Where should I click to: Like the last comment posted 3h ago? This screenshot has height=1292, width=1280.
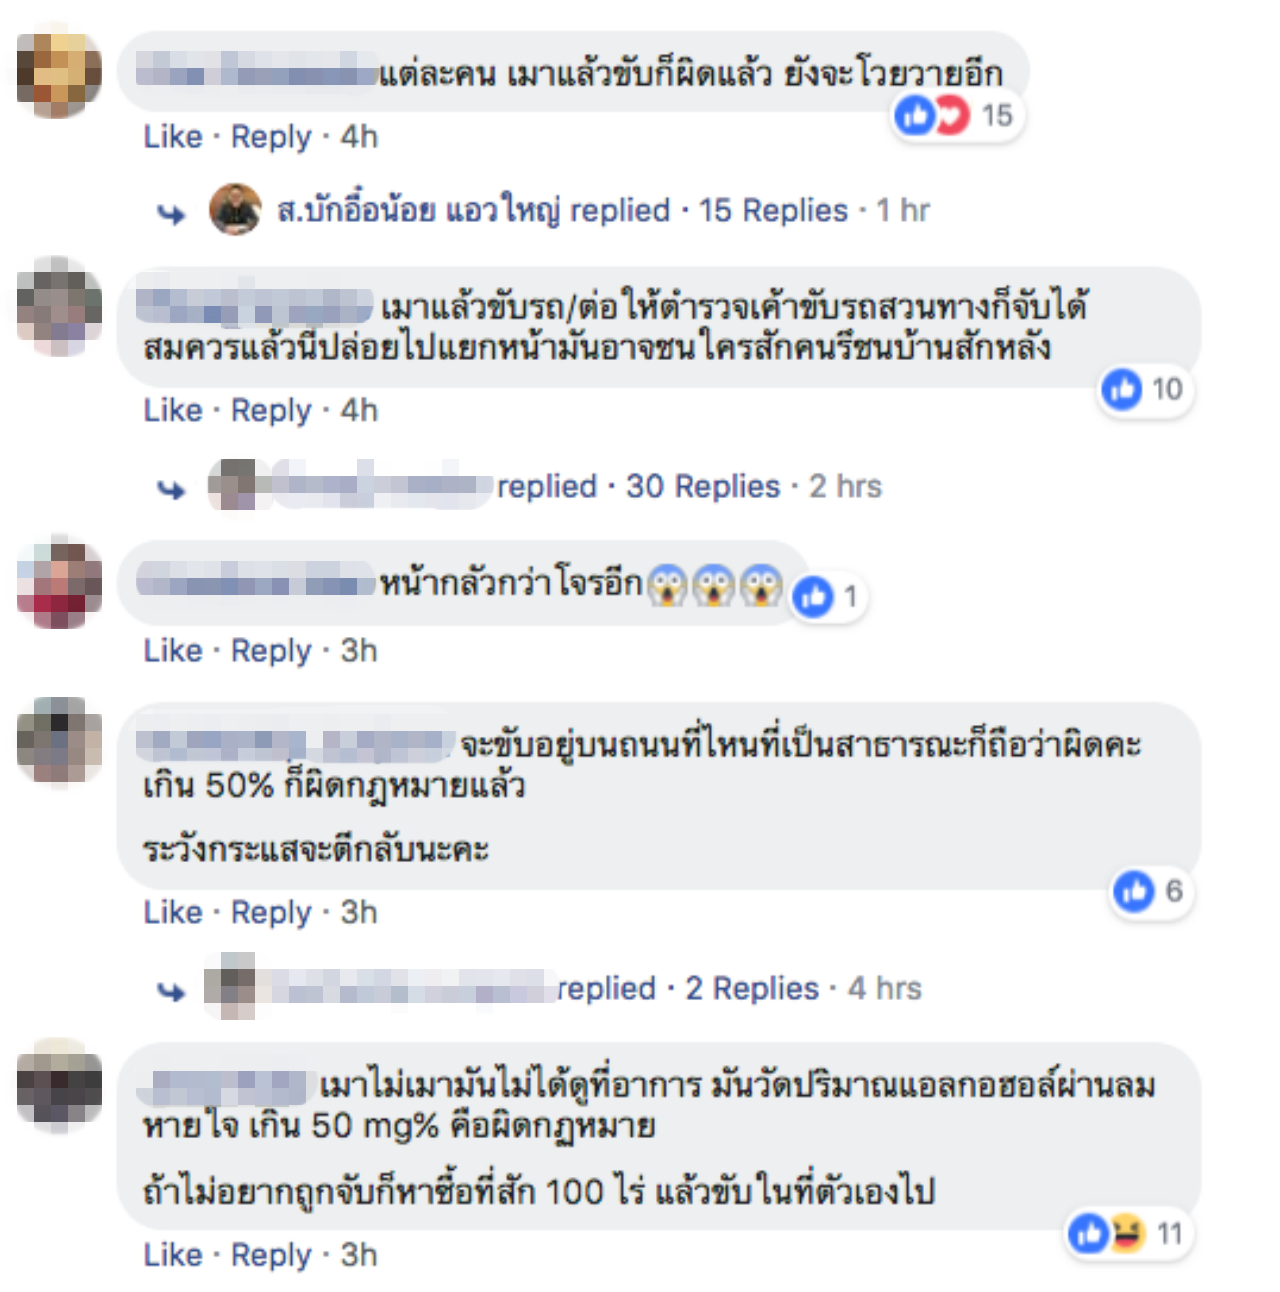[173, 1254]
